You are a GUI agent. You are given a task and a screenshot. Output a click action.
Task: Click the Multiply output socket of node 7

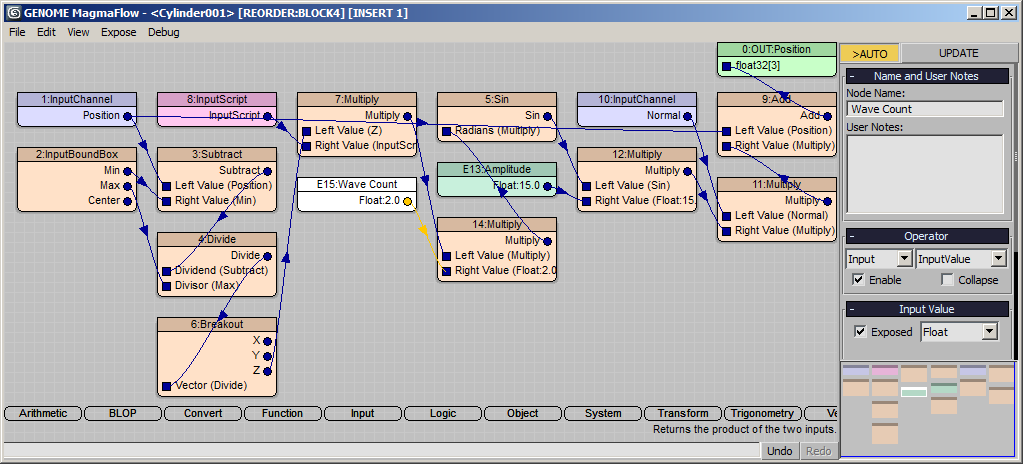pos(407,116)
